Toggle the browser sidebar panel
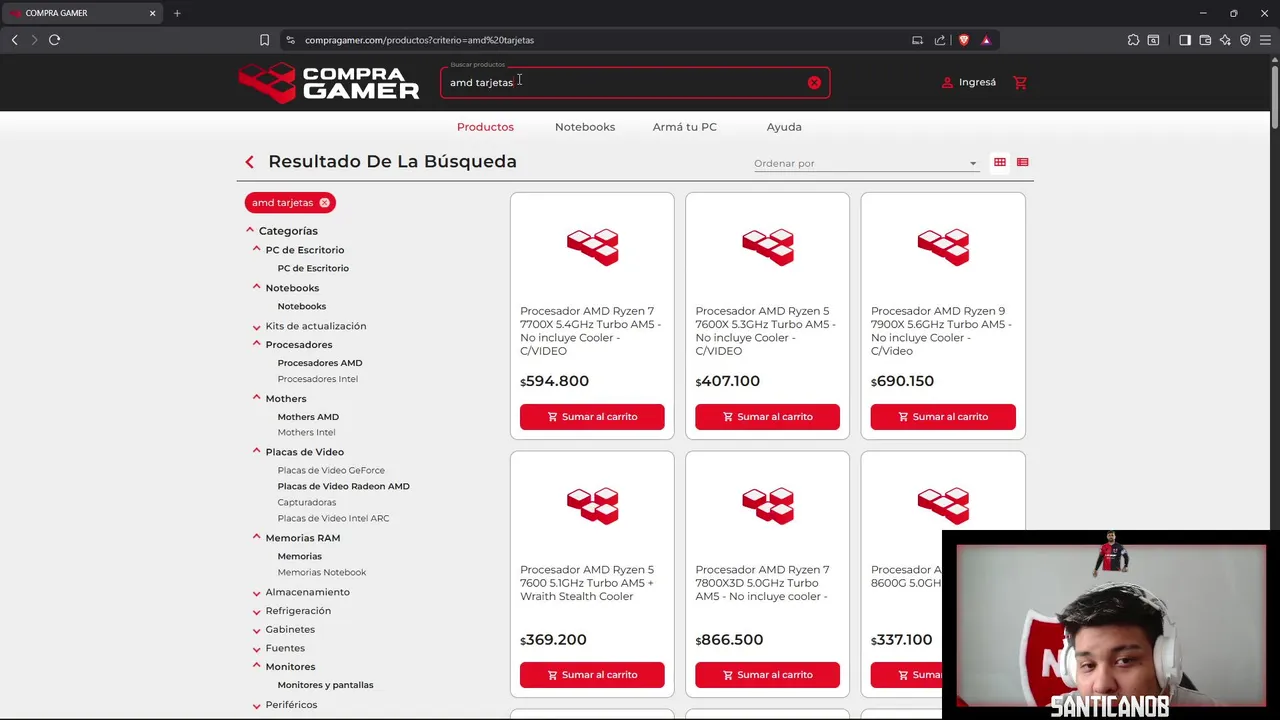Viewport: 1280px width, 720px height. tap(1185, 40)
